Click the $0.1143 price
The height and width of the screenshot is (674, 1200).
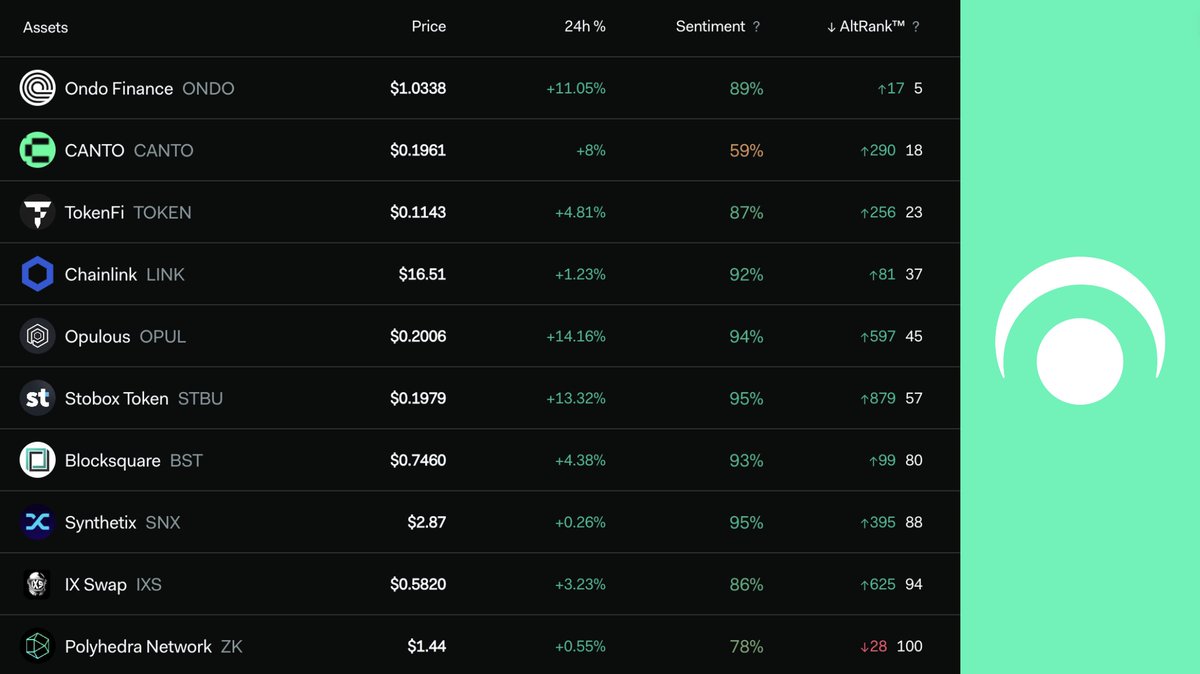[418, 212]
